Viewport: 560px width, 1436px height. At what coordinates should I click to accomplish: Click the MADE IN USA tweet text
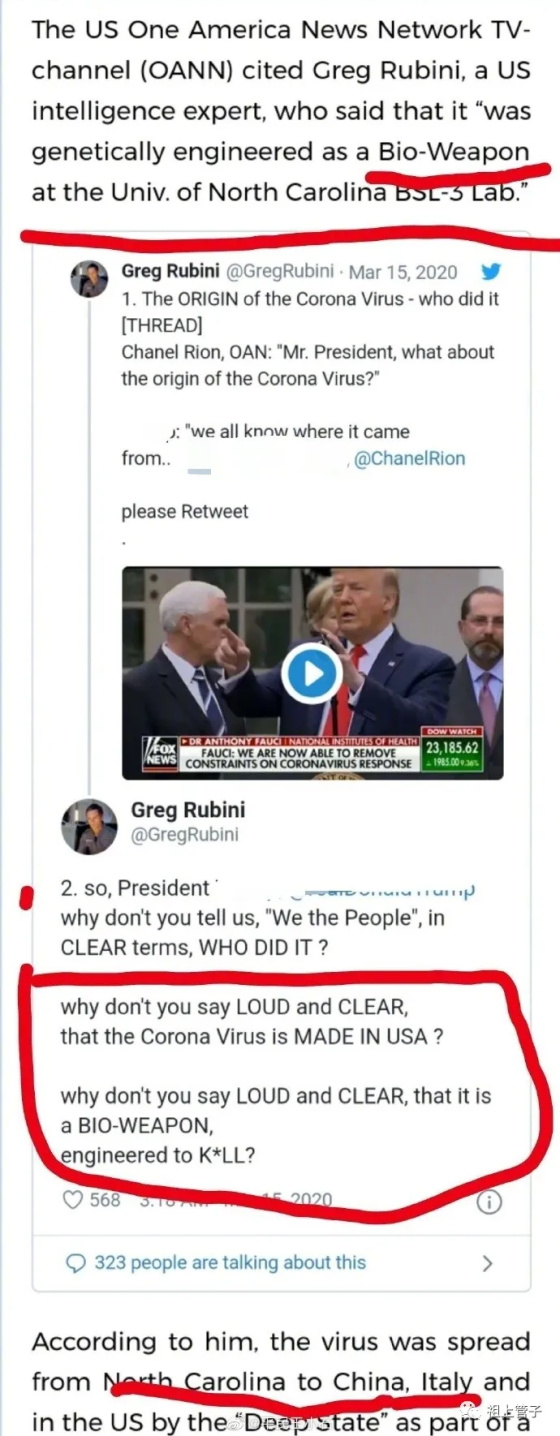click(x=252, y=1037)
